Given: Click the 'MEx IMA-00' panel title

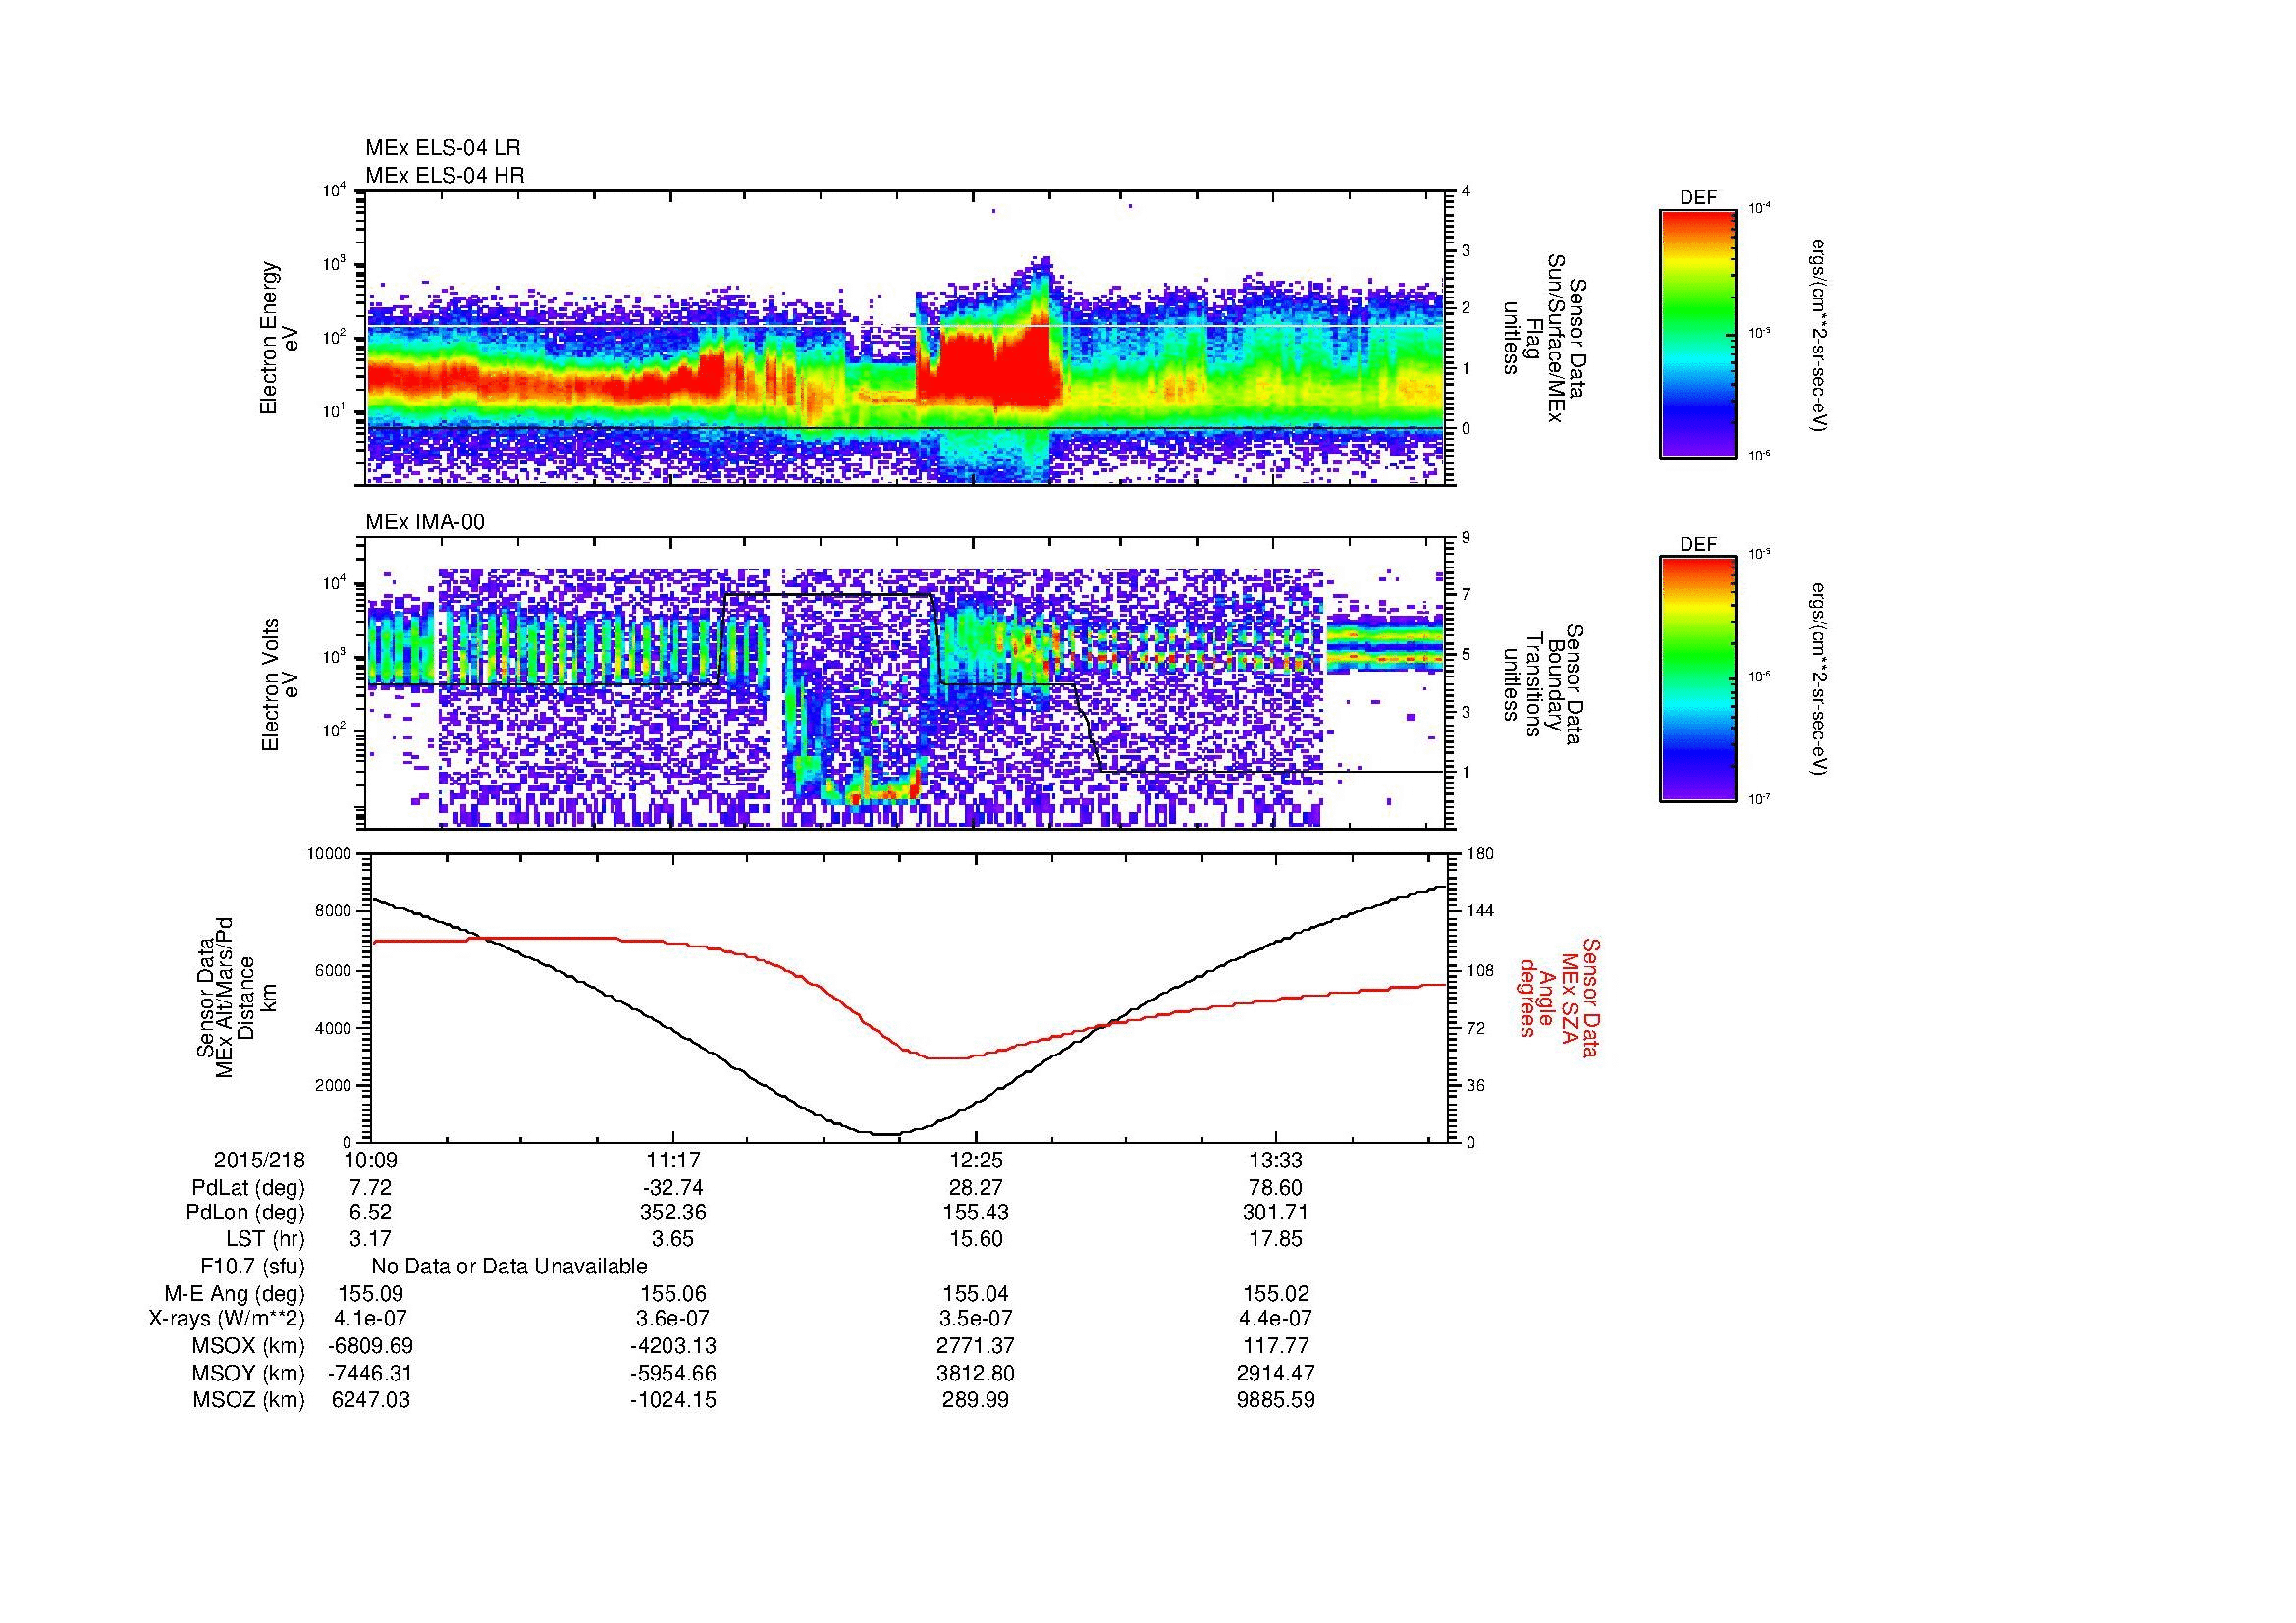Looking at the screenshot, I should [x=425, y=522].
